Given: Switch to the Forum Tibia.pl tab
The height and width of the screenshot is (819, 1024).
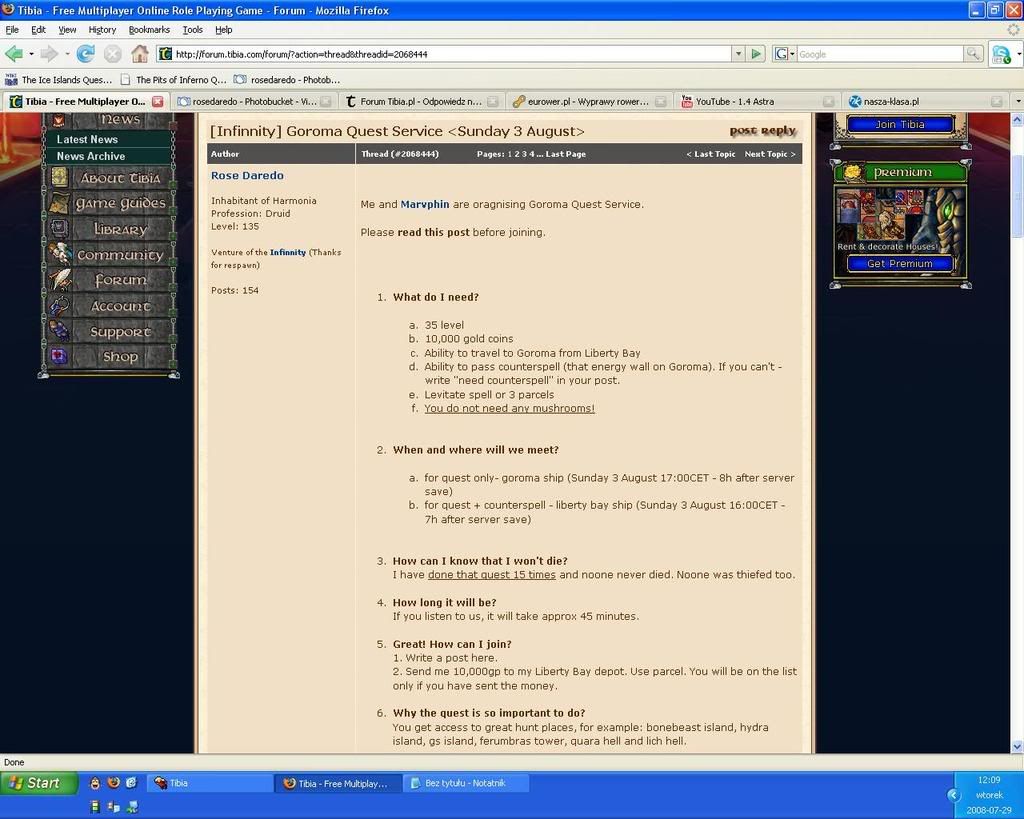Looking at the screenshot, I should (421, 101).
